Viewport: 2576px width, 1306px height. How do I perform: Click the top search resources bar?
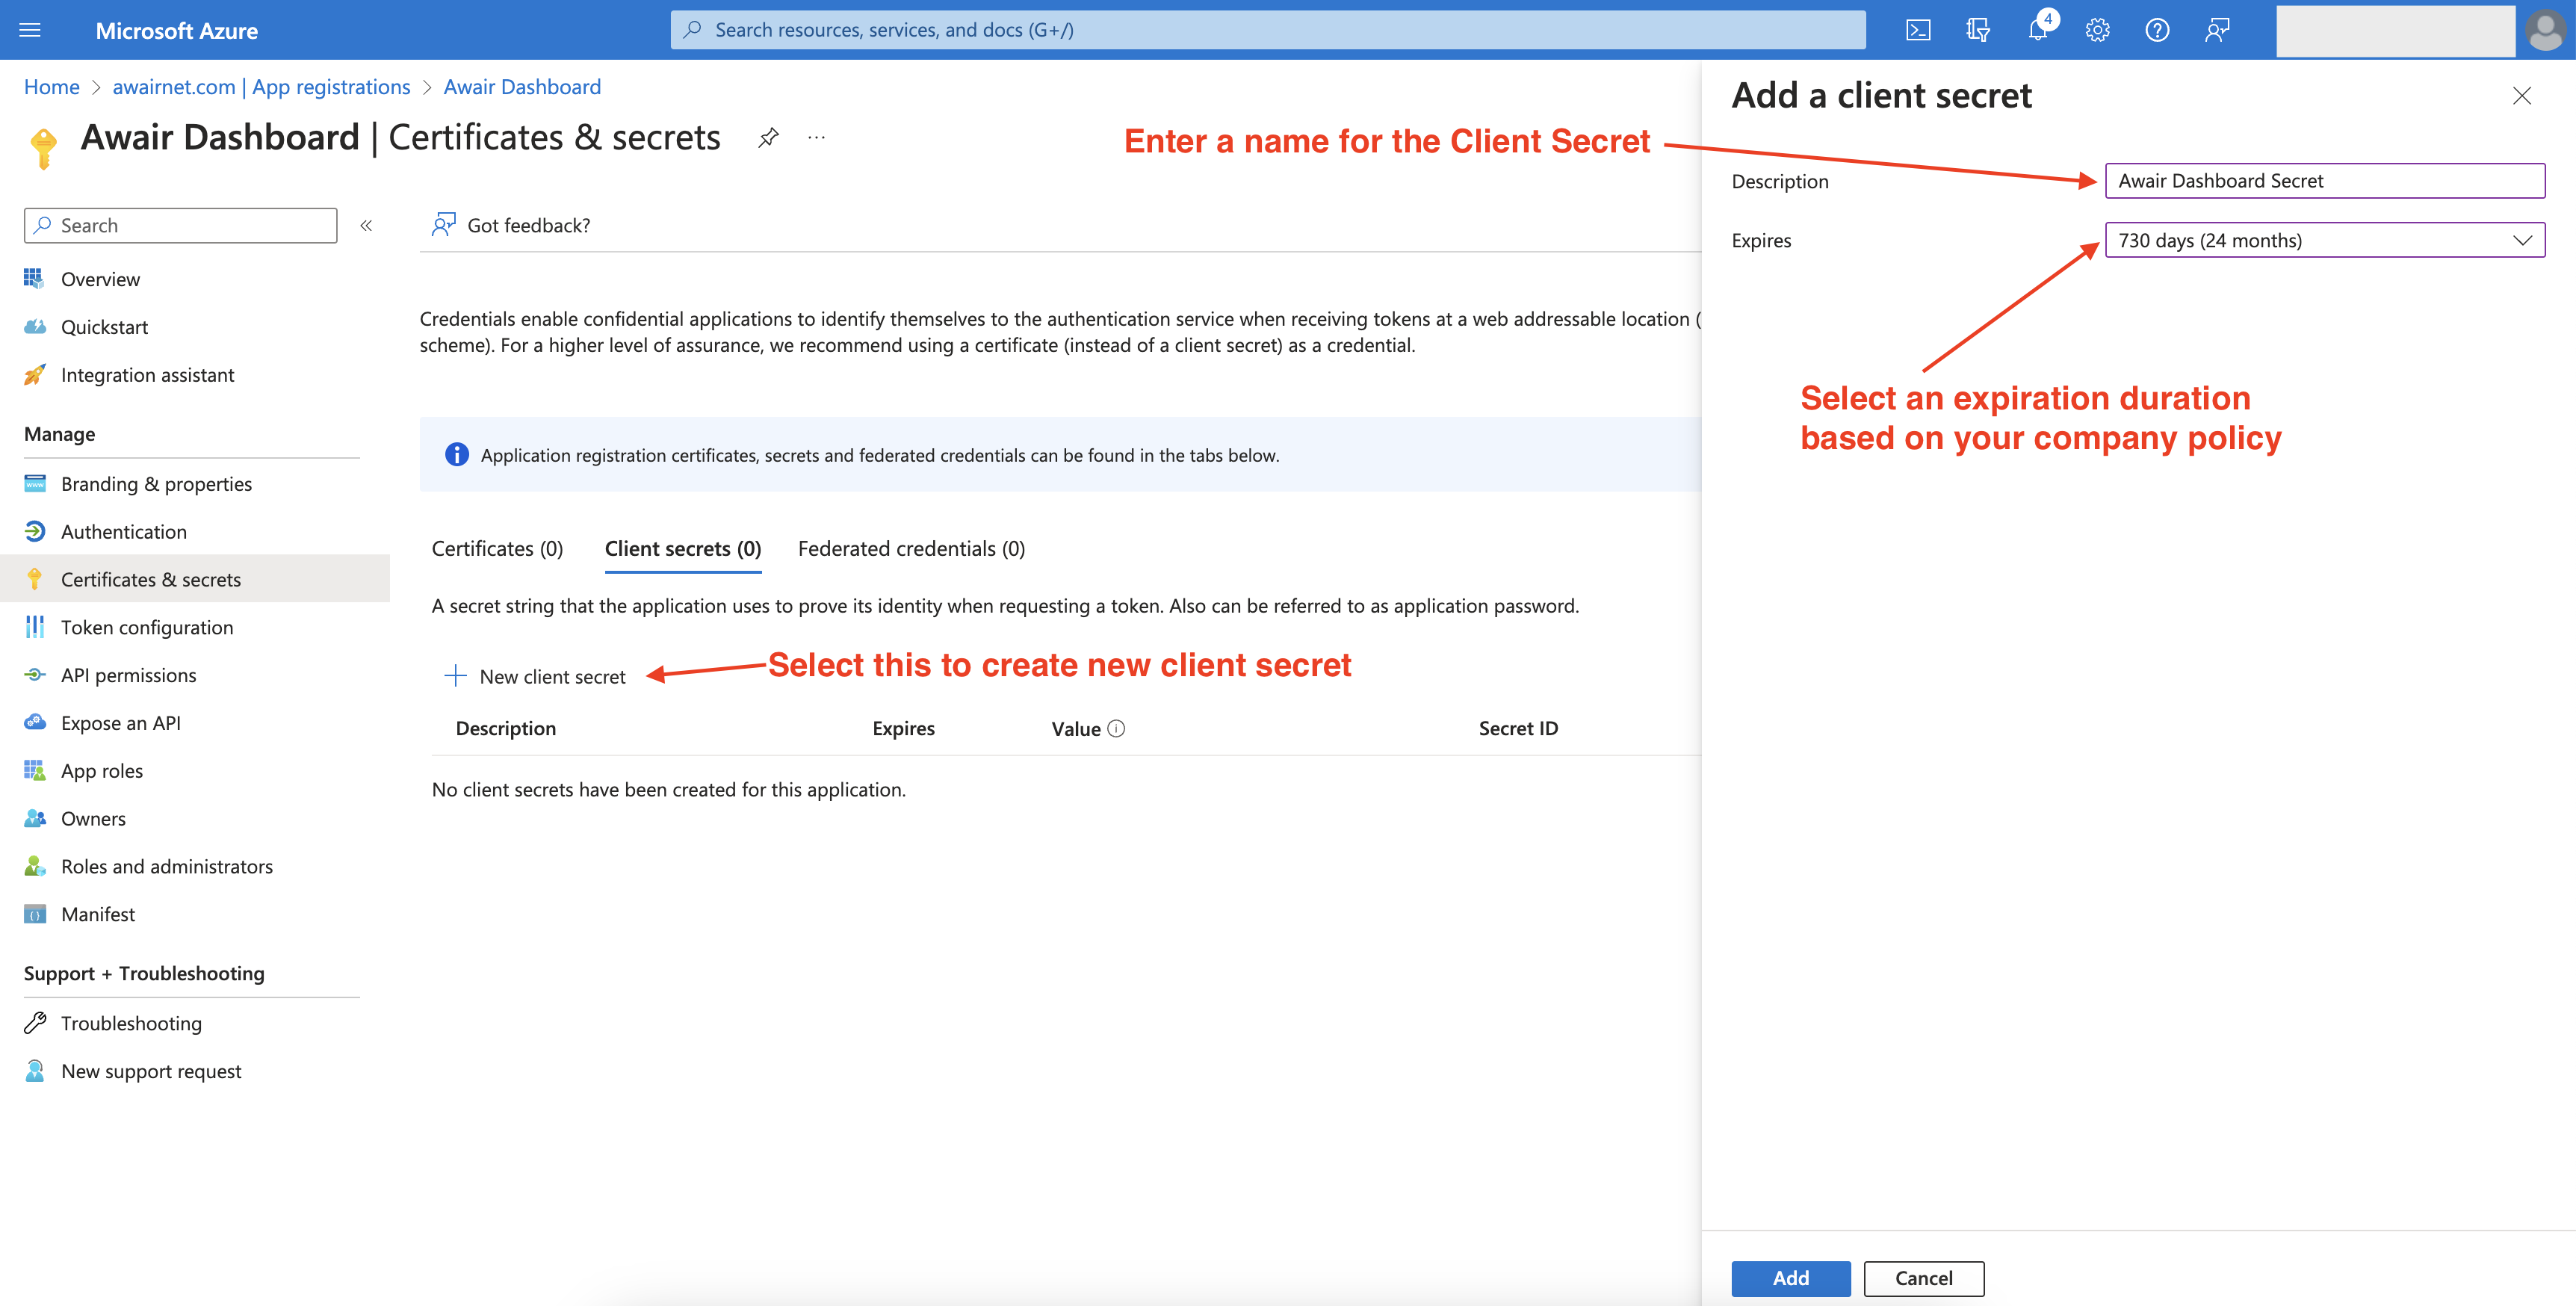pyautogui.click(x=1267, y=30)
